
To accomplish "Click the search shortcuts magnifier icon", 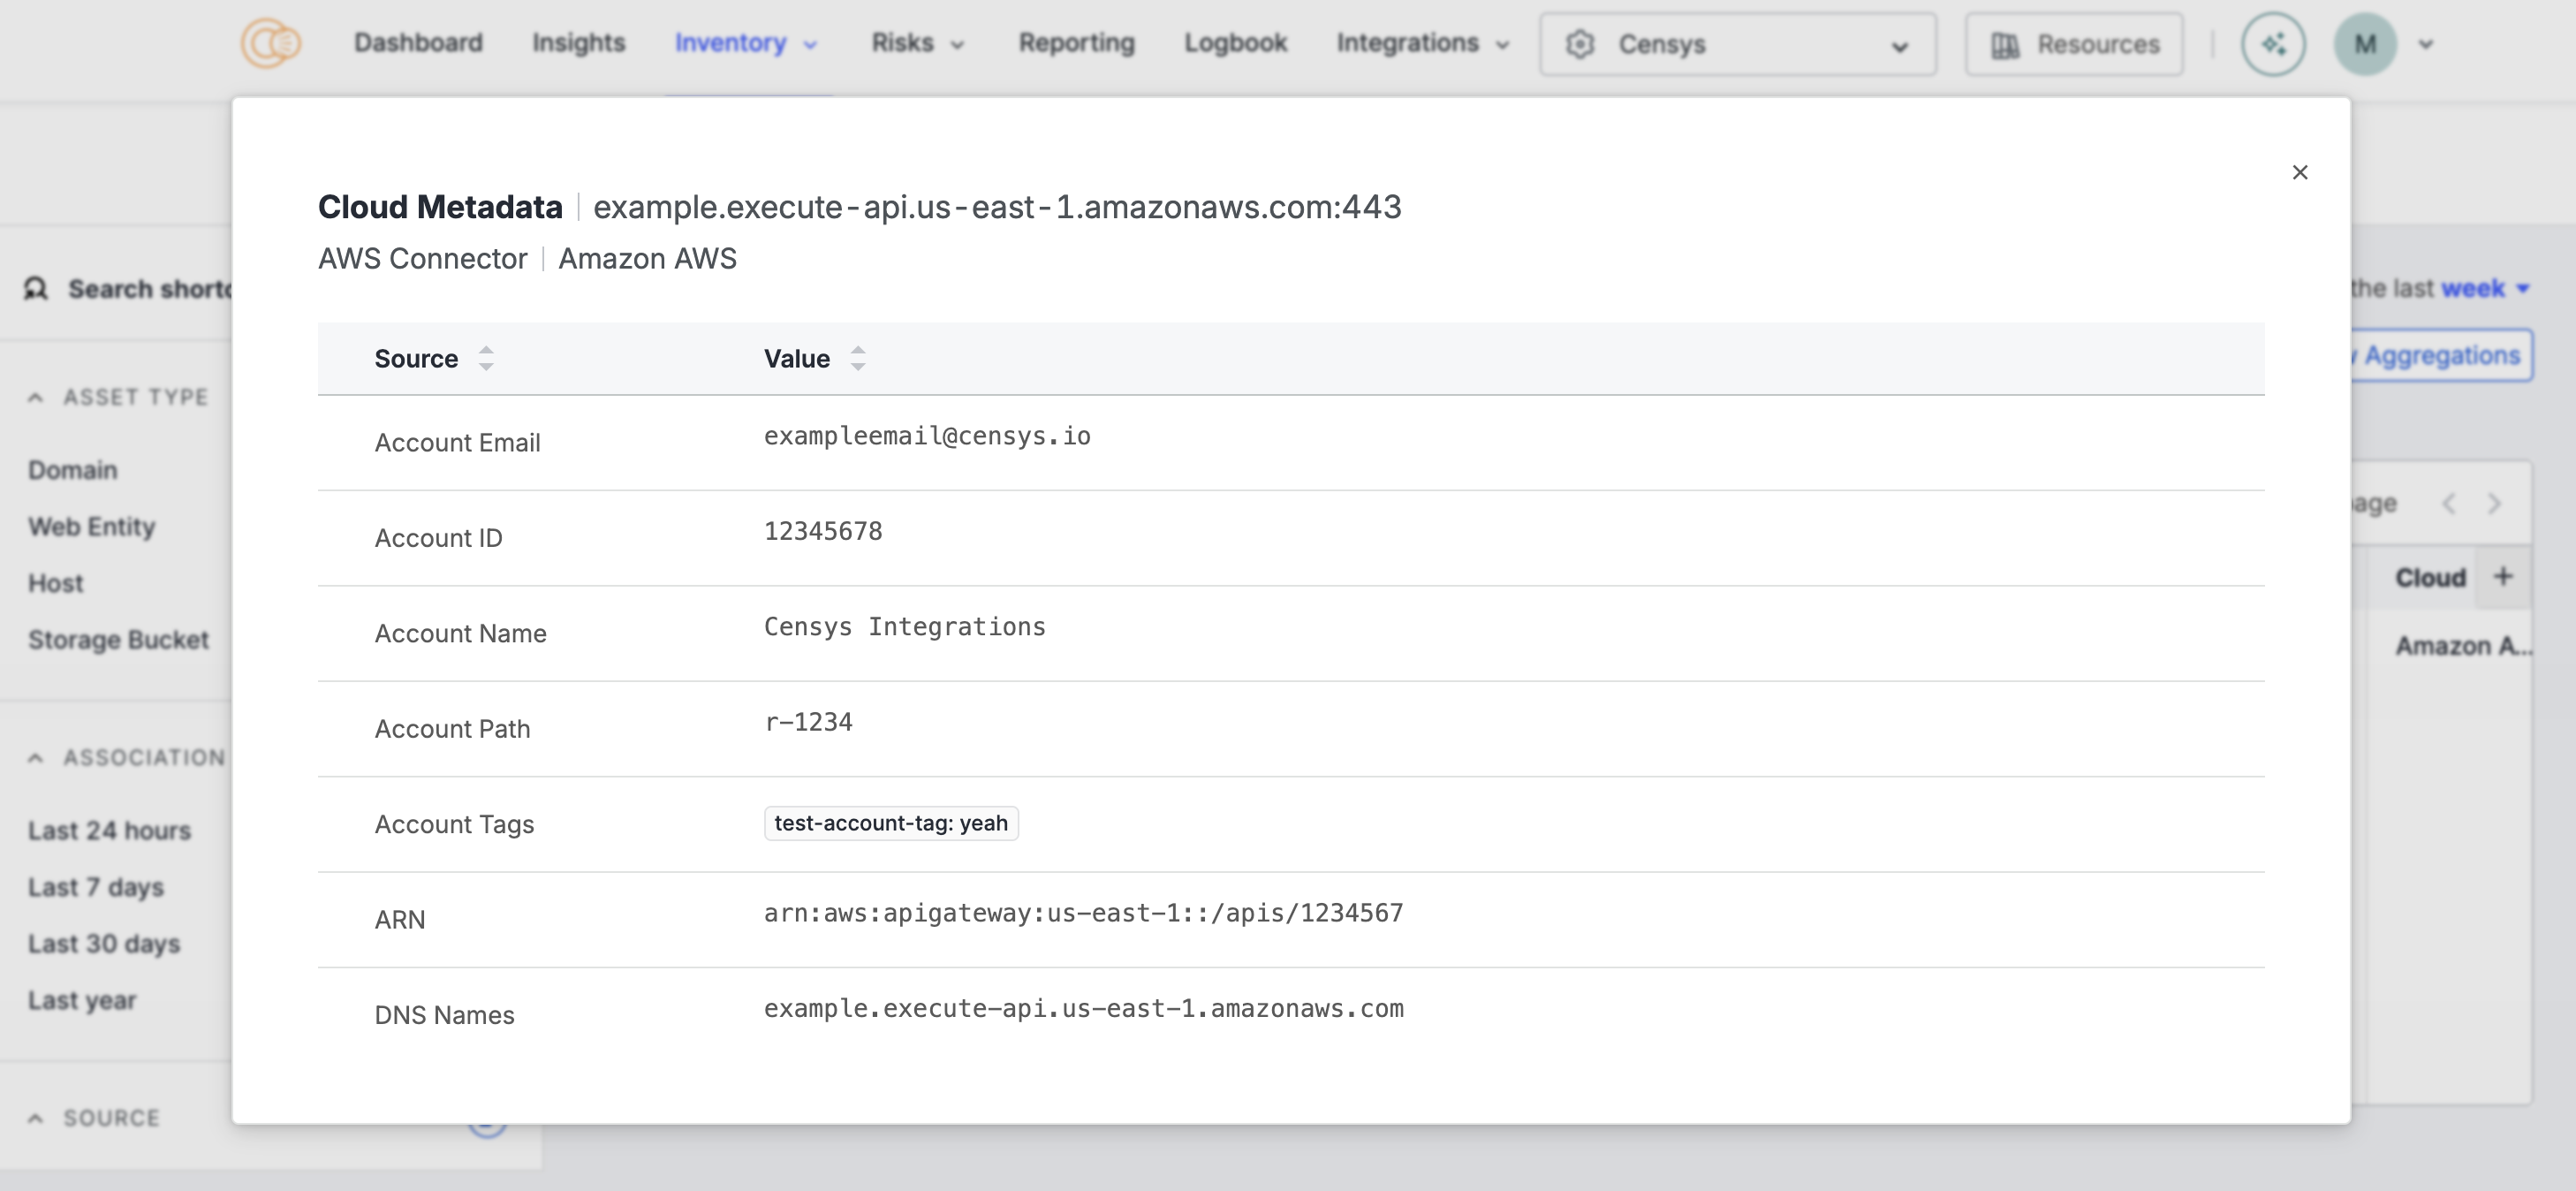I will pyautogui.click(x=36, y=289).
